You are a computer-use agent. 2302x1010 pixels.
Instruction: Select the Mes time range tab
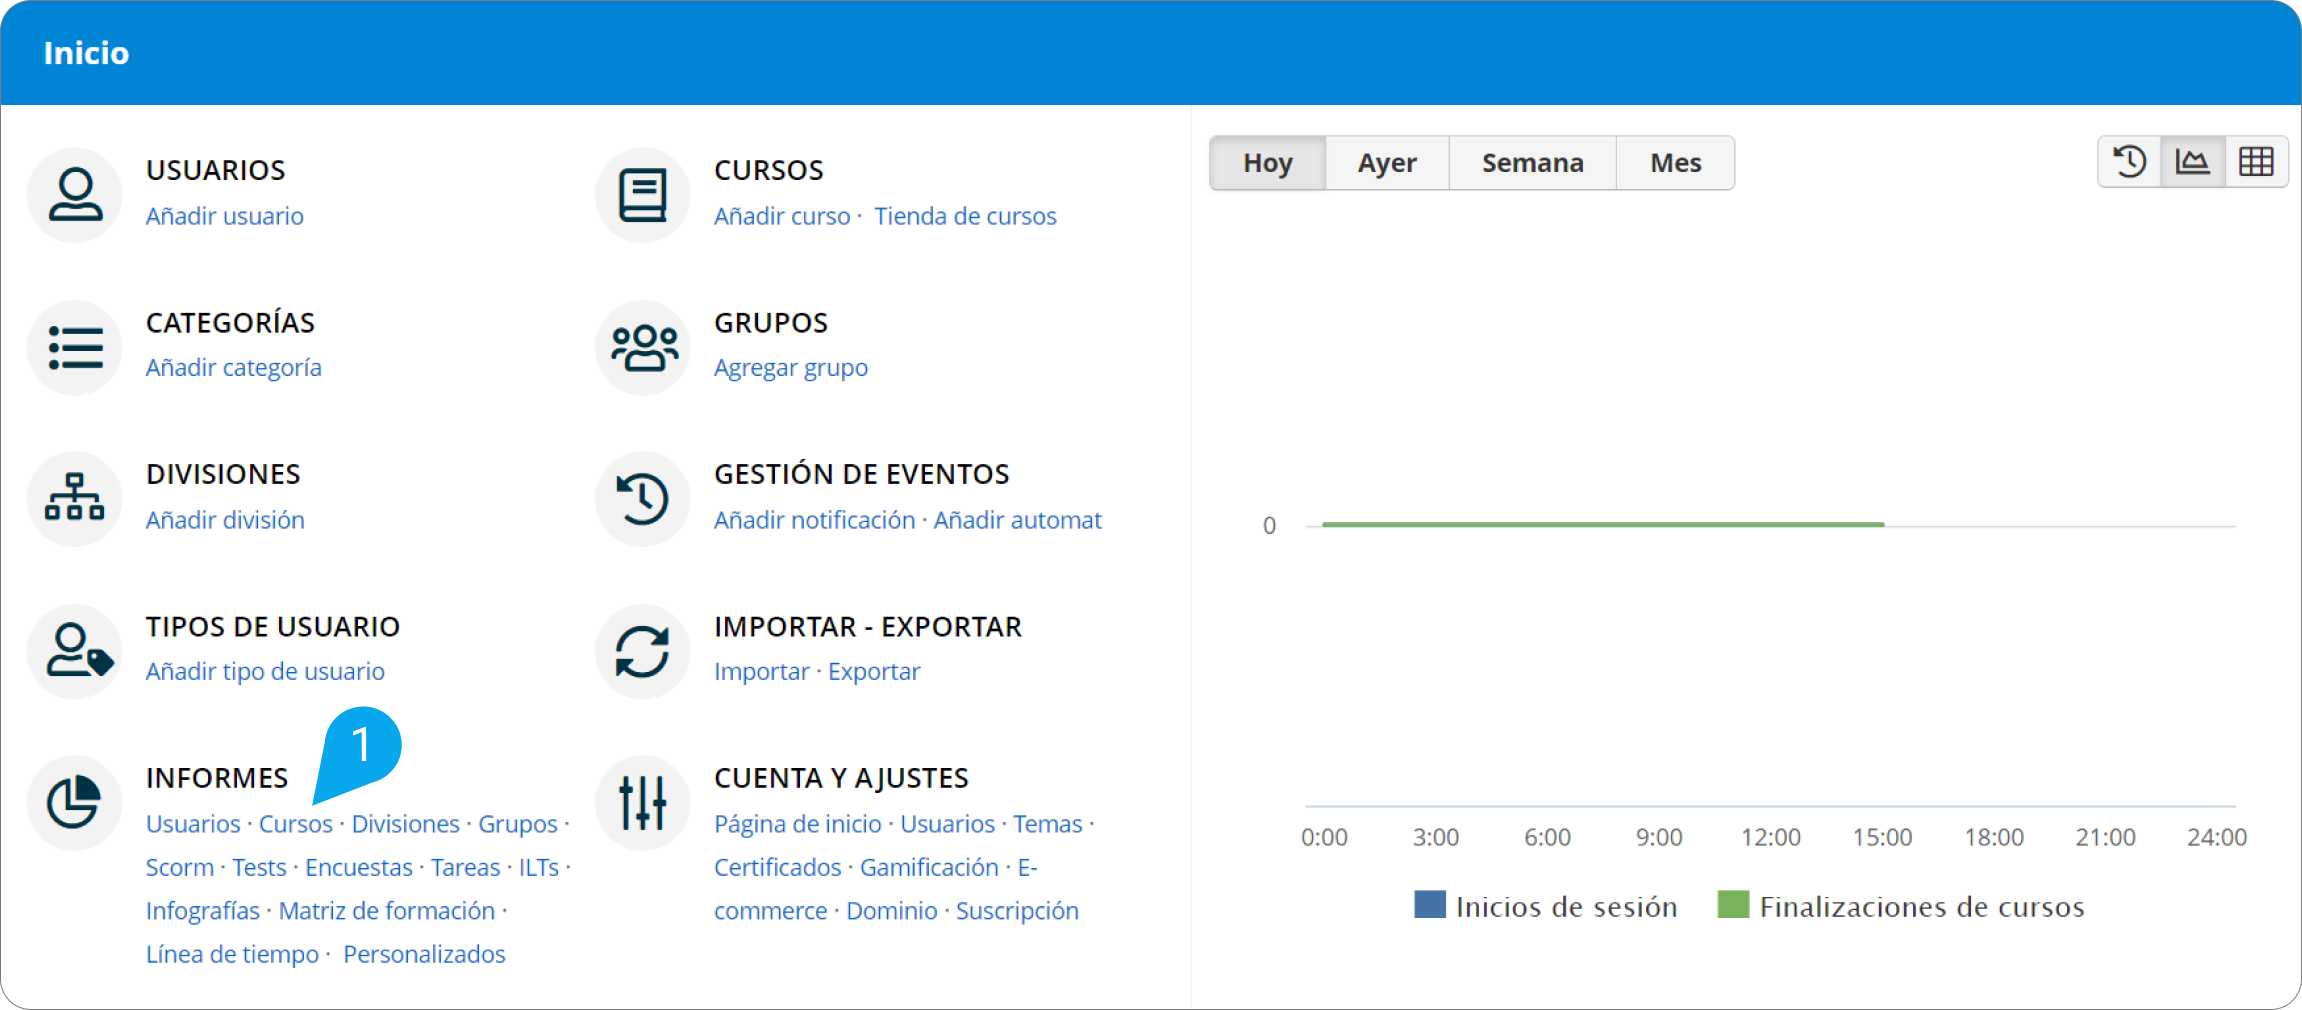1675,163
